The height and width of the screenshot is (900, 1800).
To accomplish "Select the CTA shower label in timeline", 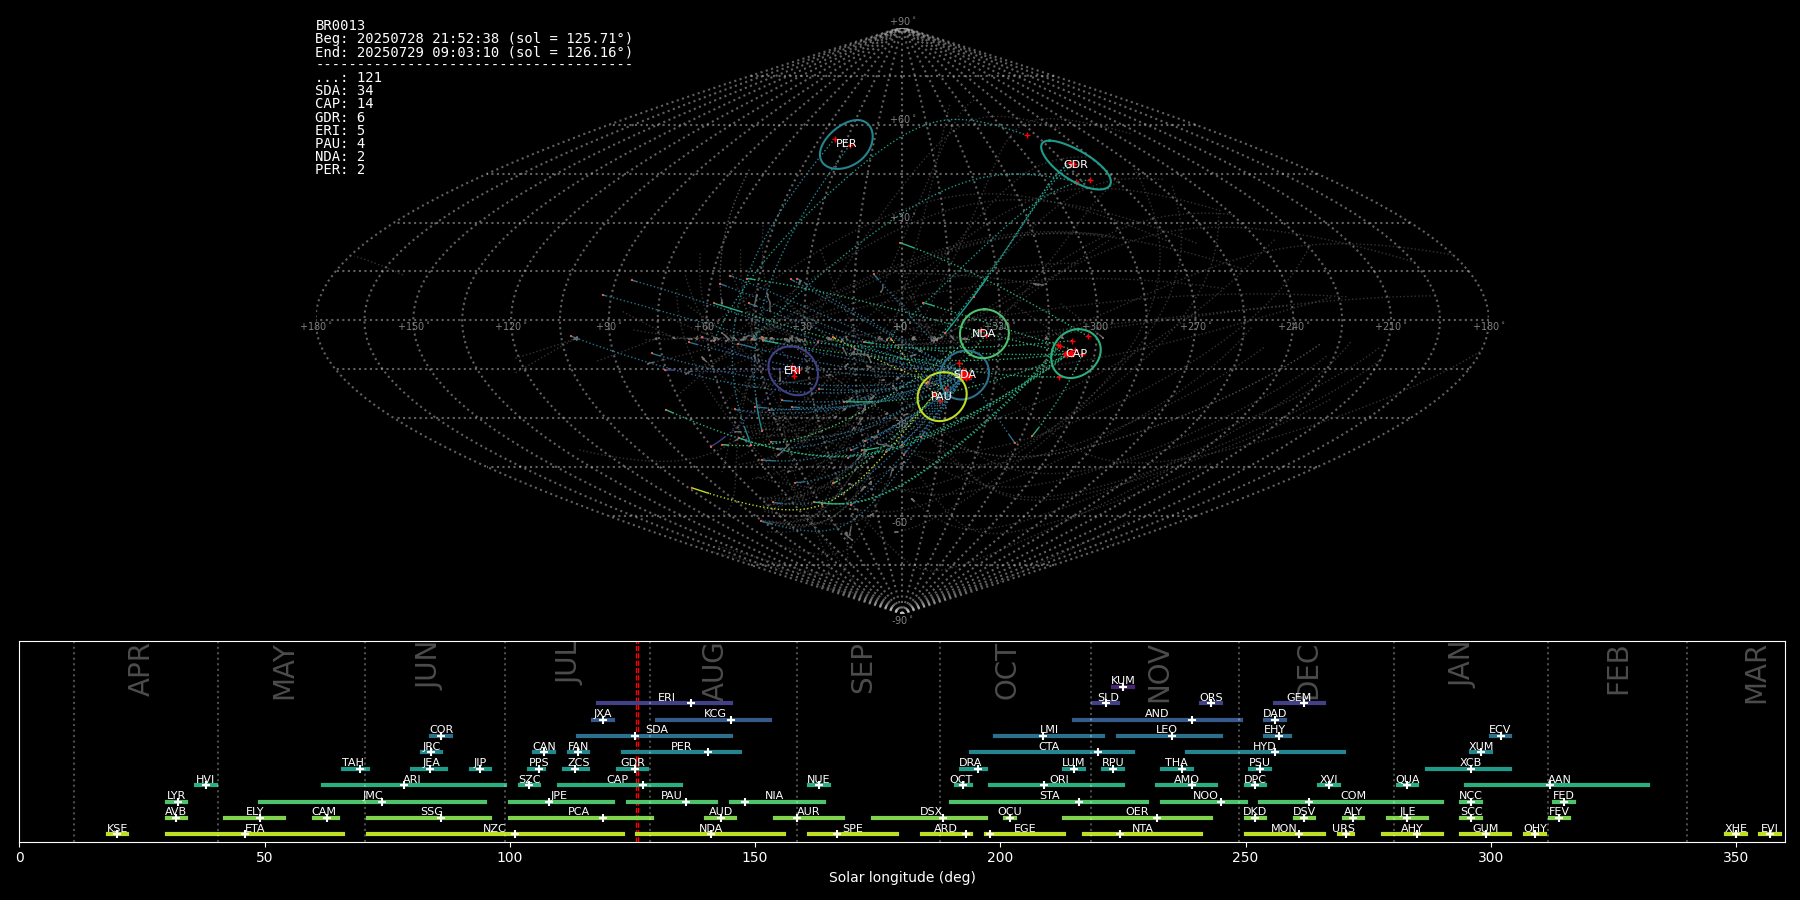I will [1049, 747].
